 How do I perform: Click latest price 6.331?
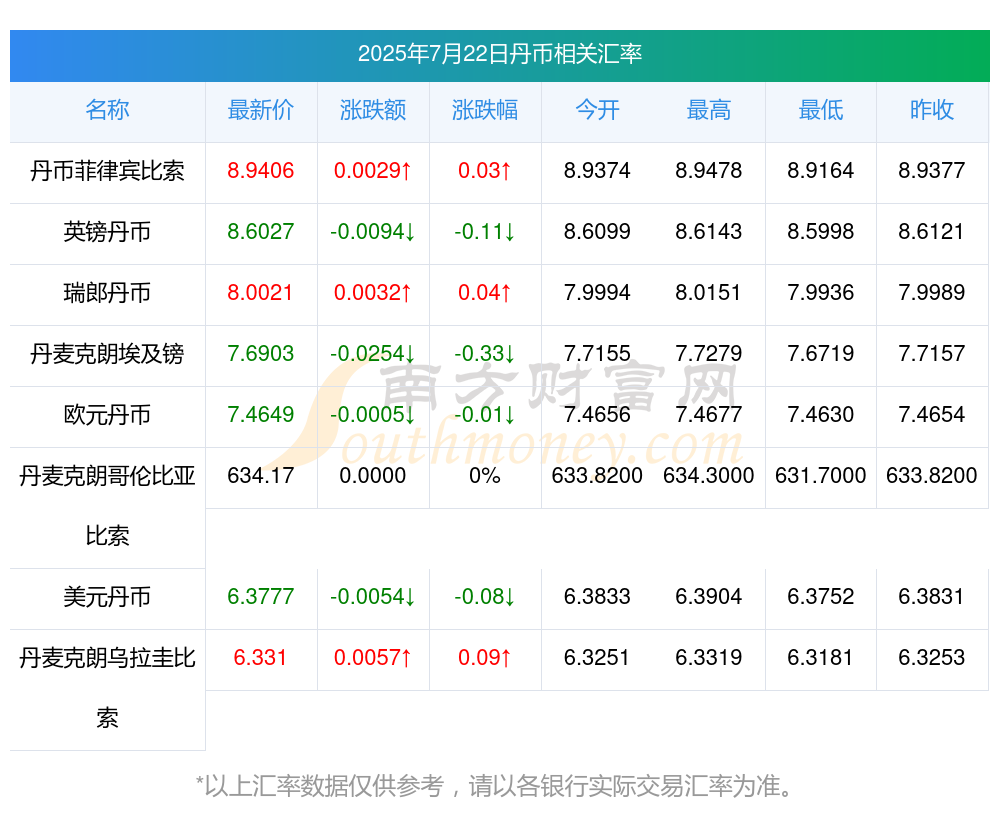pyautogui.click(x=260, y=657)
